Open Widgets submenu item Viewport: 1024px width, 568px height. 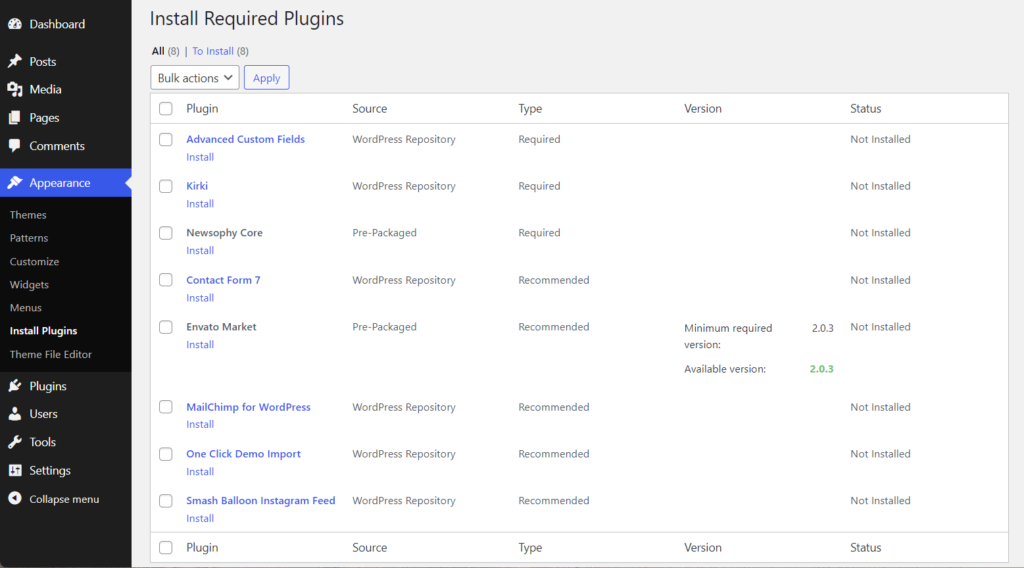pyautogui.click(x=29, y=285)
